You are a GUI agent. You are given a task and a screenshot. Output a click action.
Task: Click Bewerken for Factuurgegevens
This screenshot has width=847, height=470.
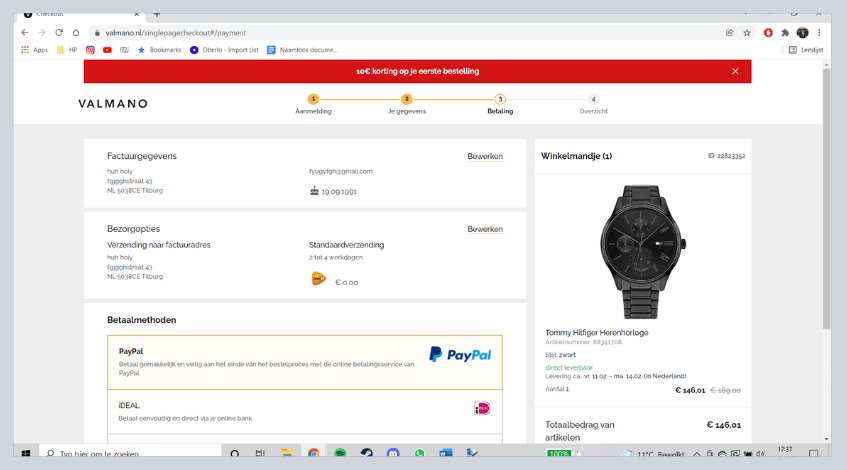[x=485, y=156]
